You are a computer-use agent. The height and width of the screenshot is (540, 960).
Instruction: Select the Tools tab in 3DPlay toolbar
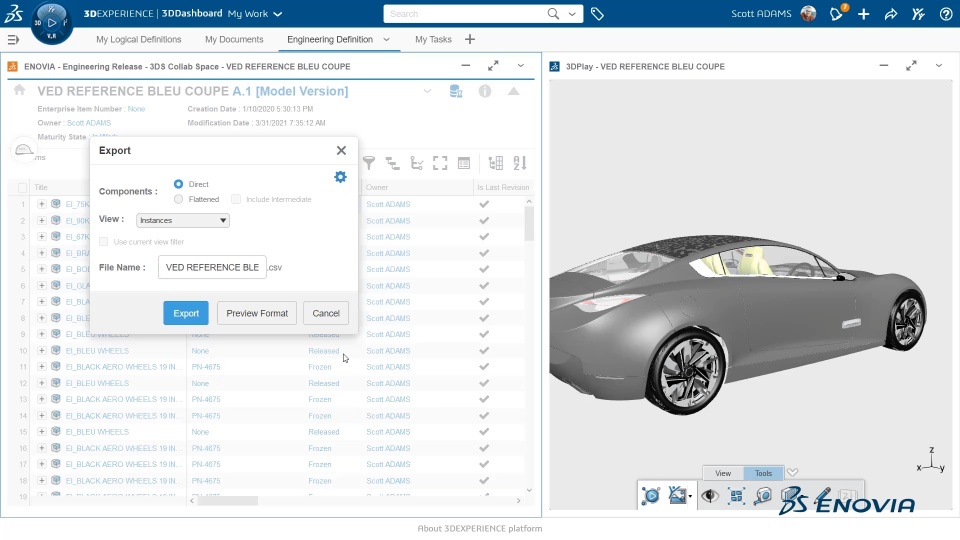(x=763, y=473)
